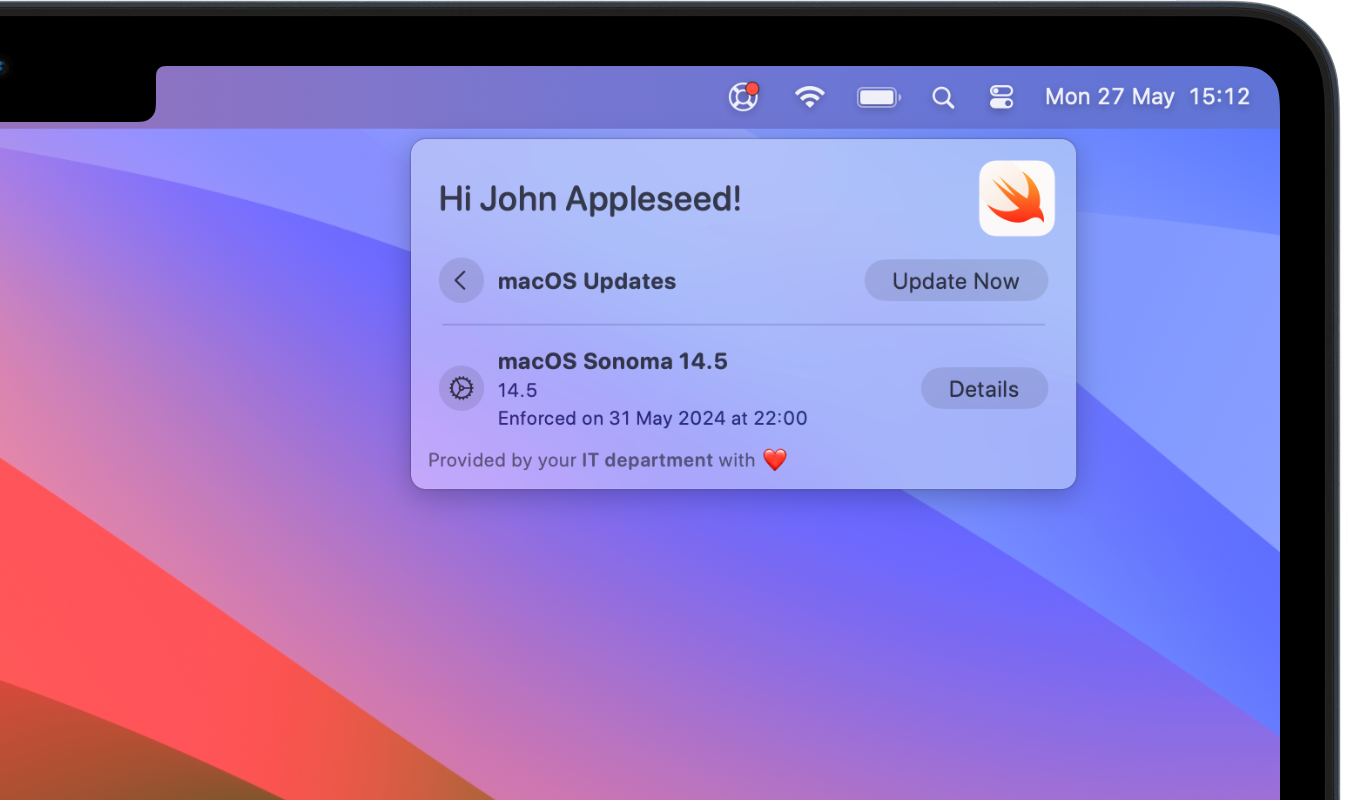View Details for macOS Sonoma 14.5
This screenshot has height=800, width=1348.
pos(984,389)
